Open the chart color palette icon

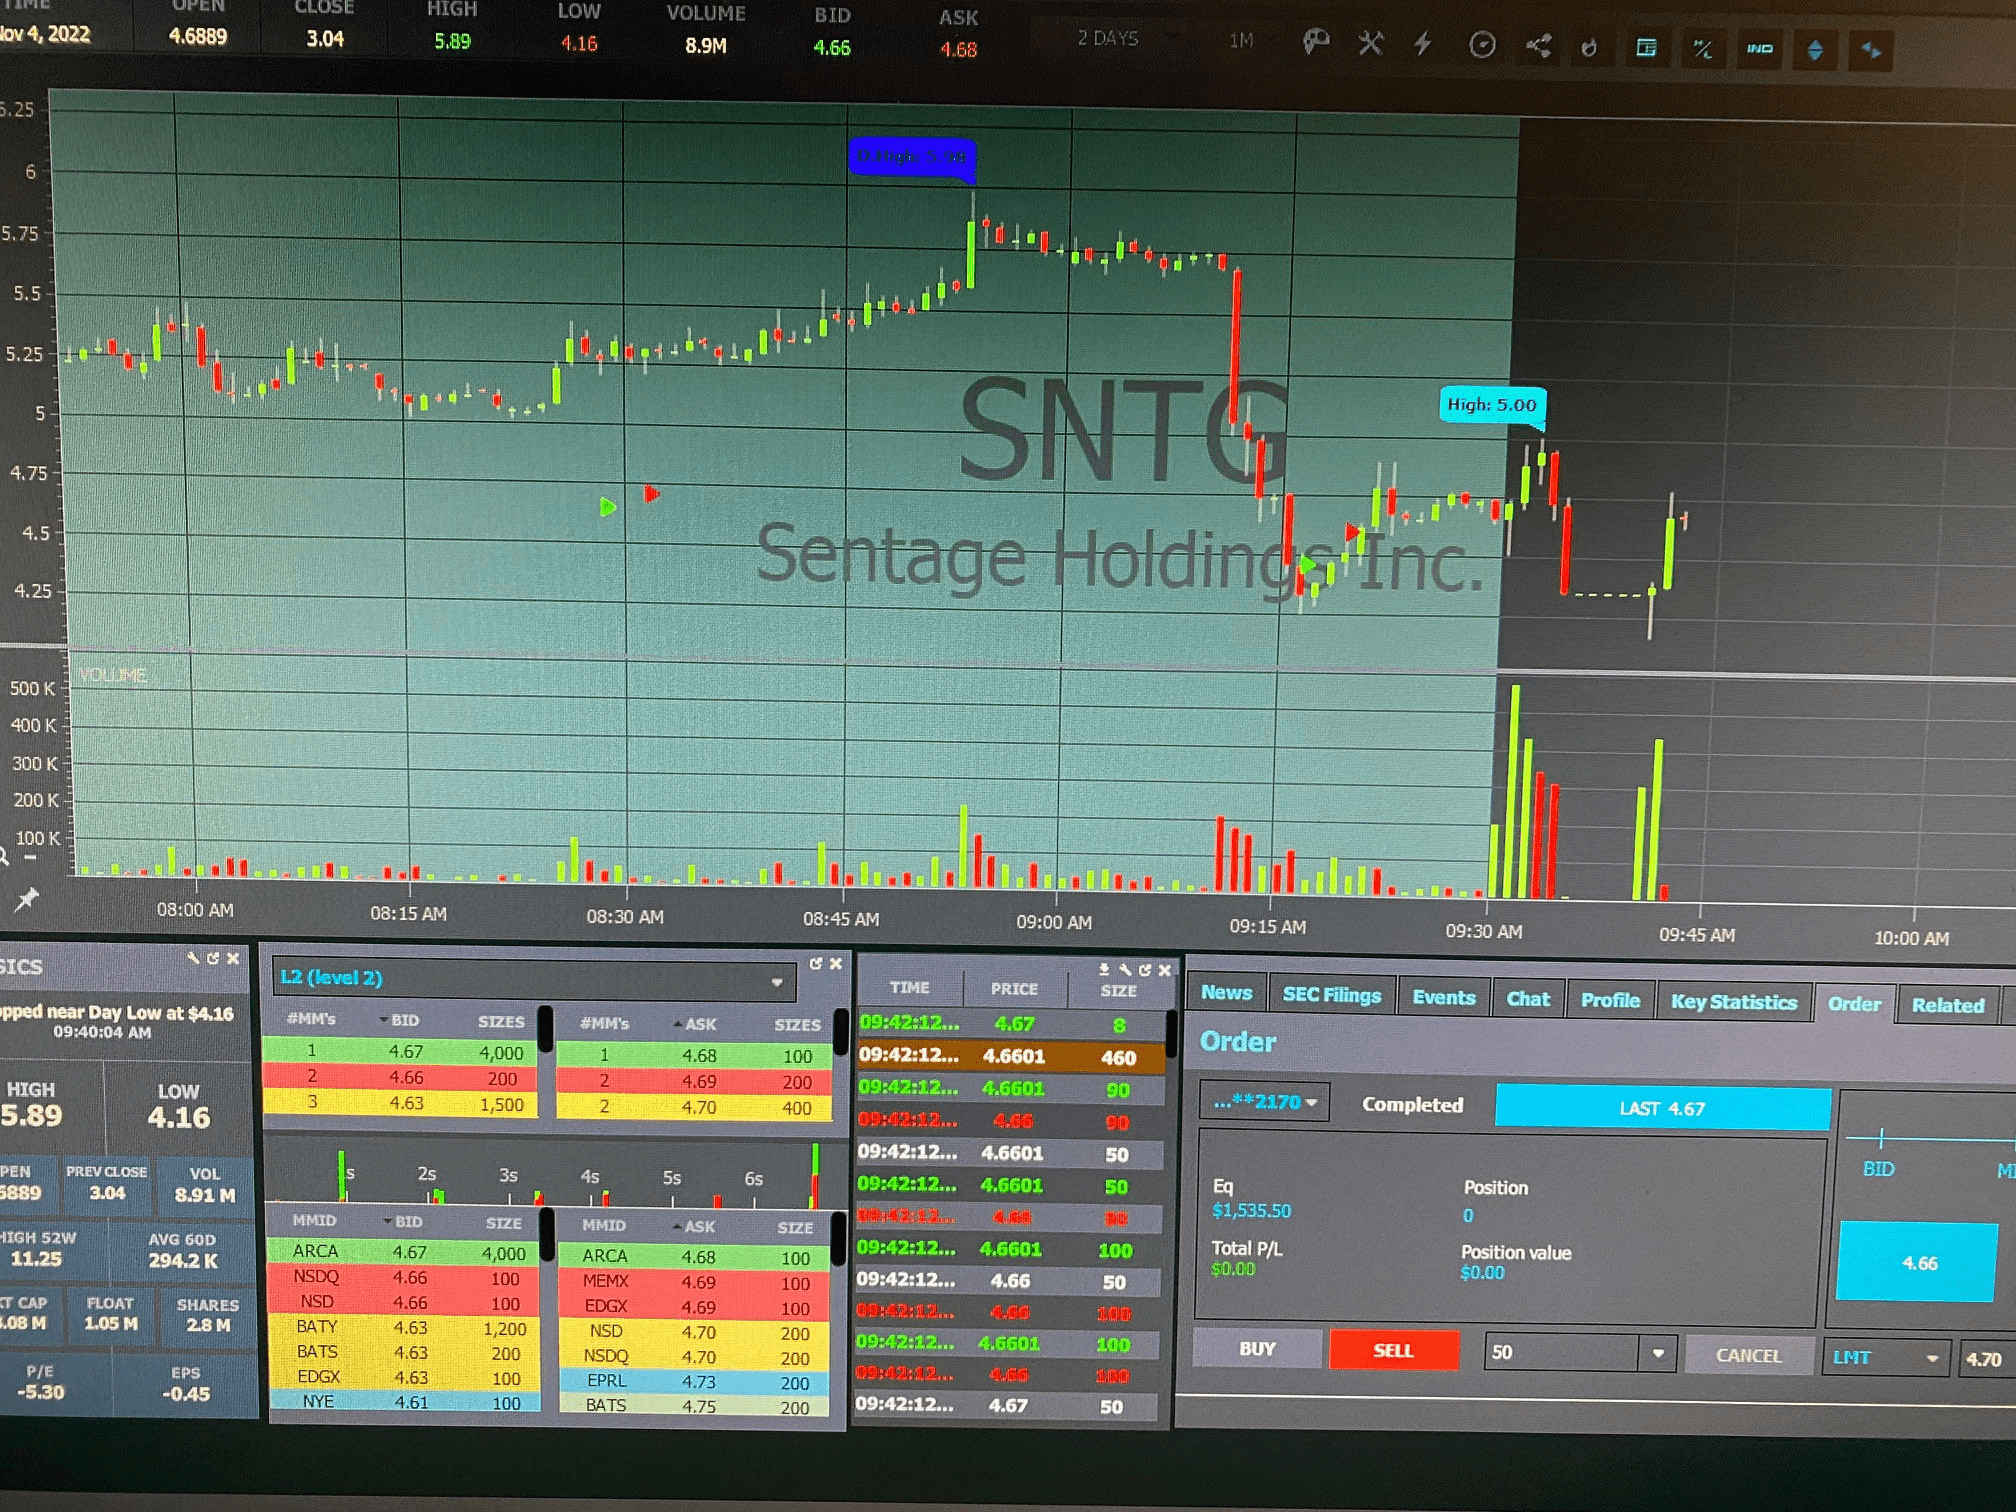click(1315, 42)
